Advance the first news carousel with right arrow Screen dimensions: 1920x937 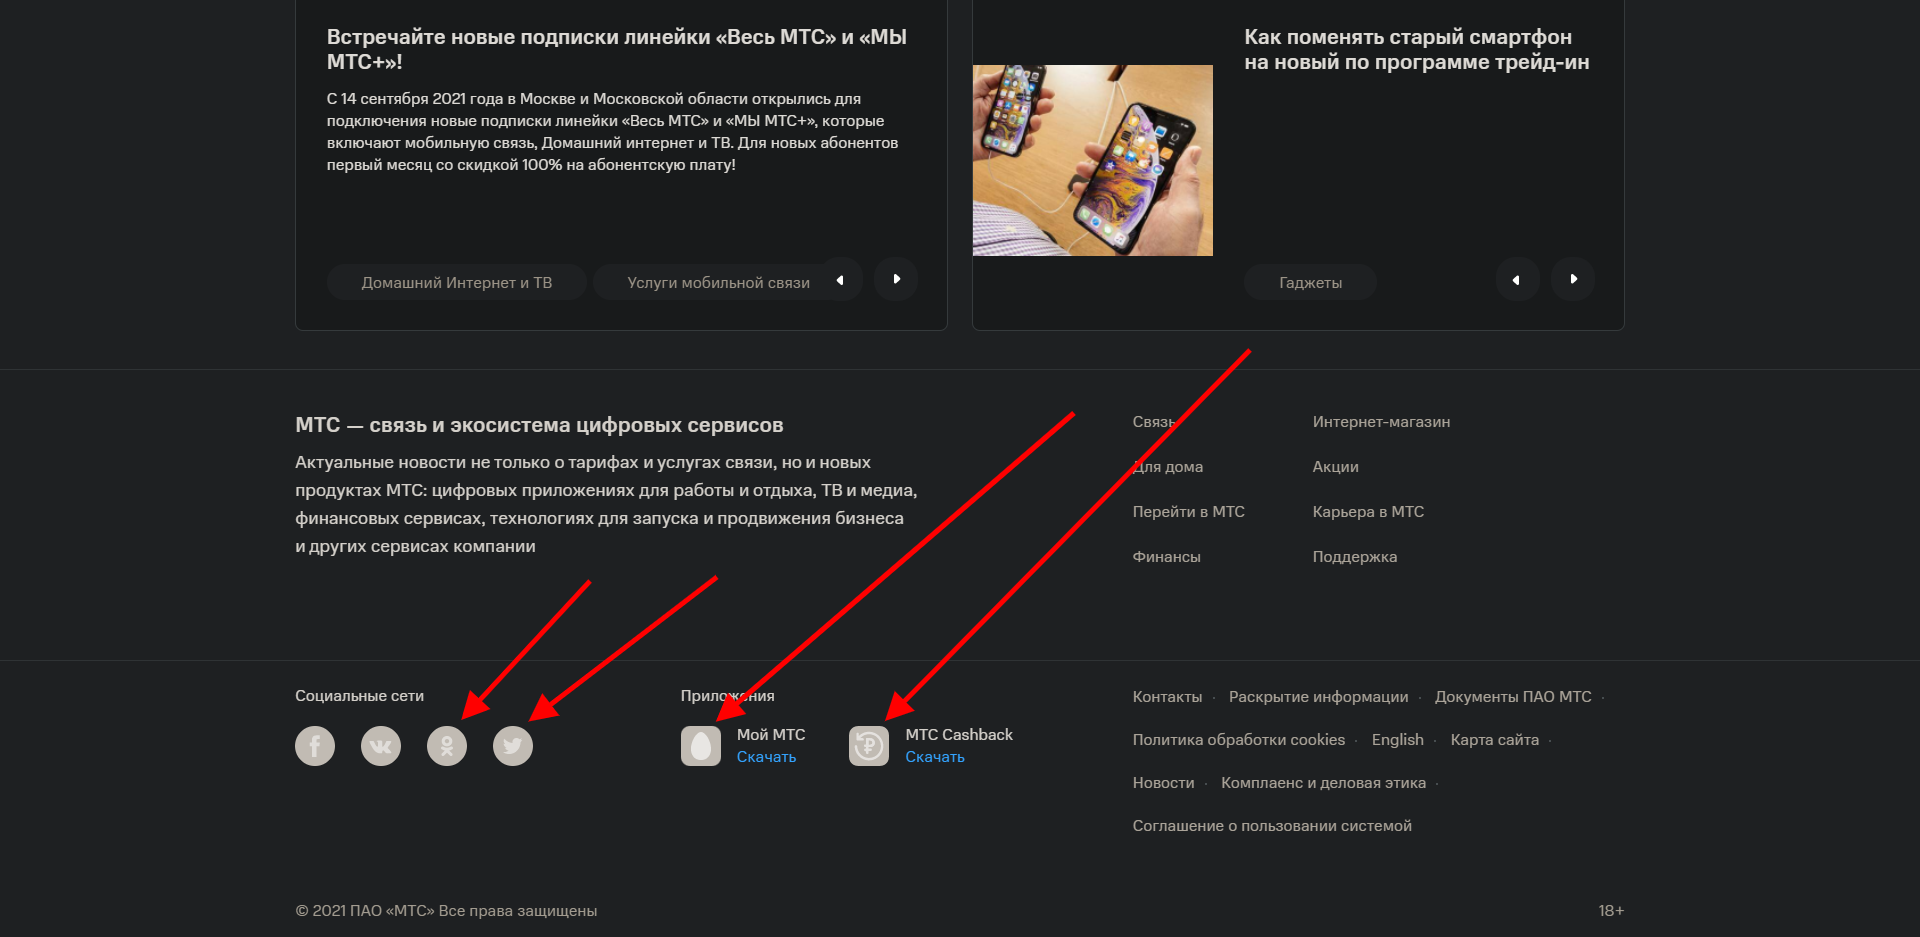(x=896, y=279)
